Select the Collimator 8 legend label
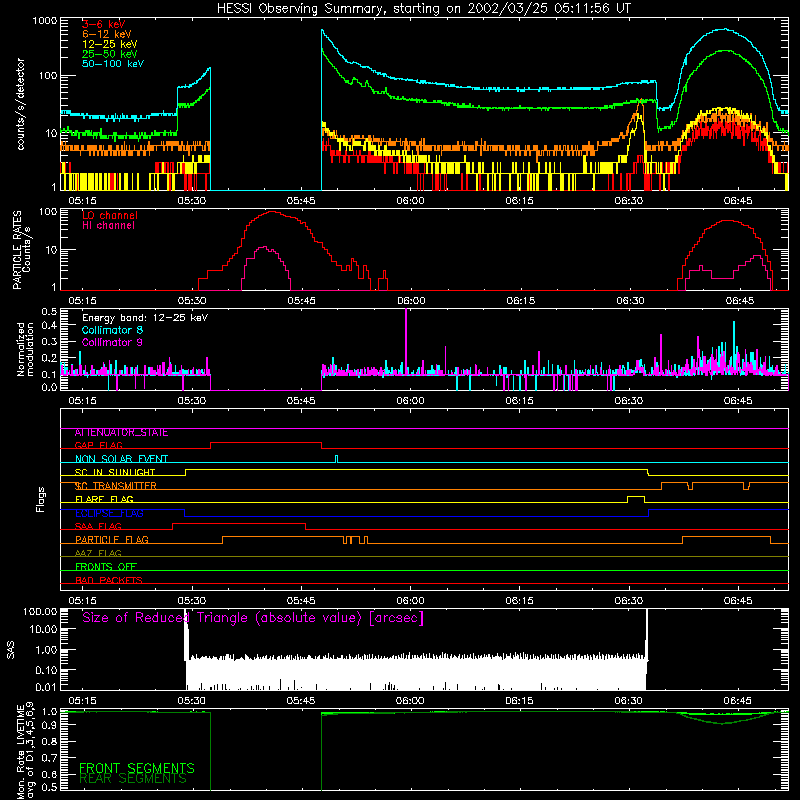Screen dimensions: 800x800 (112, 330)
